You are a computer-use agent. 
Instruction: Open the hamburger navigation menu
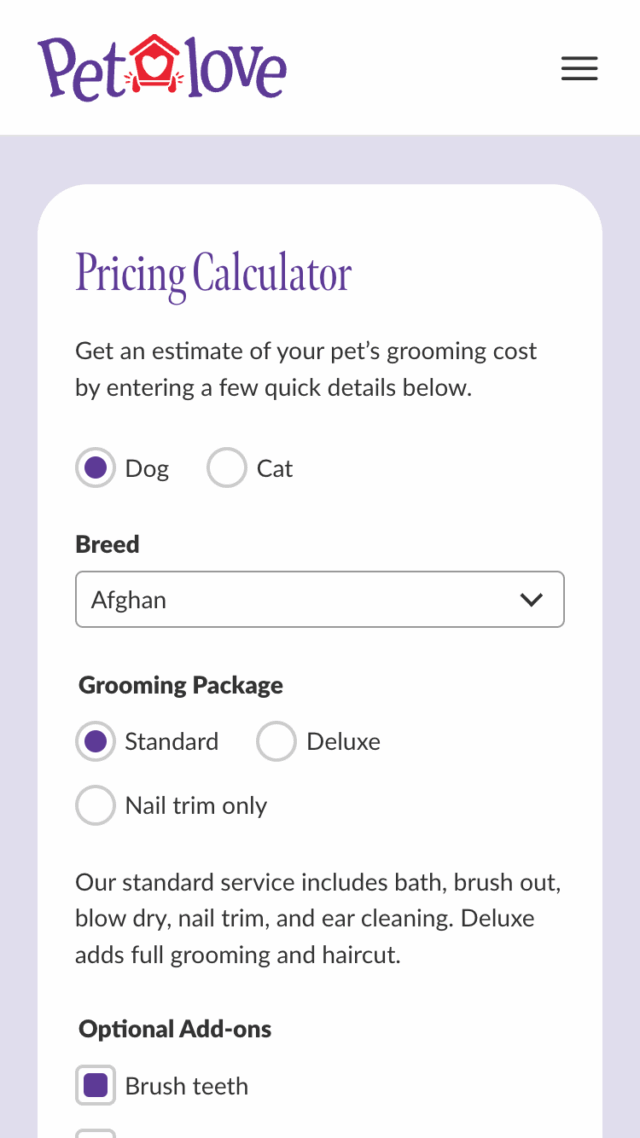click(x=579, y=68)
